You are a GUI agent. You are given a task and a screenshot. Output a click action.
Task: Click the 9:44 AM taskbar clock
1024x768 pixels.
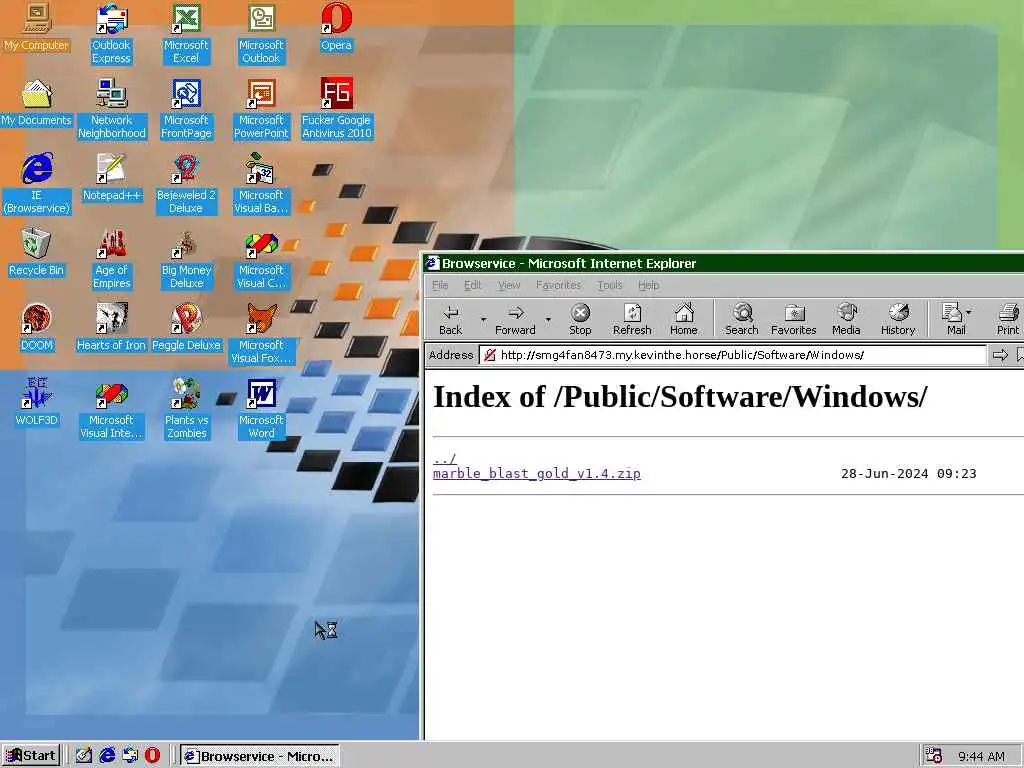coord(982,756)
